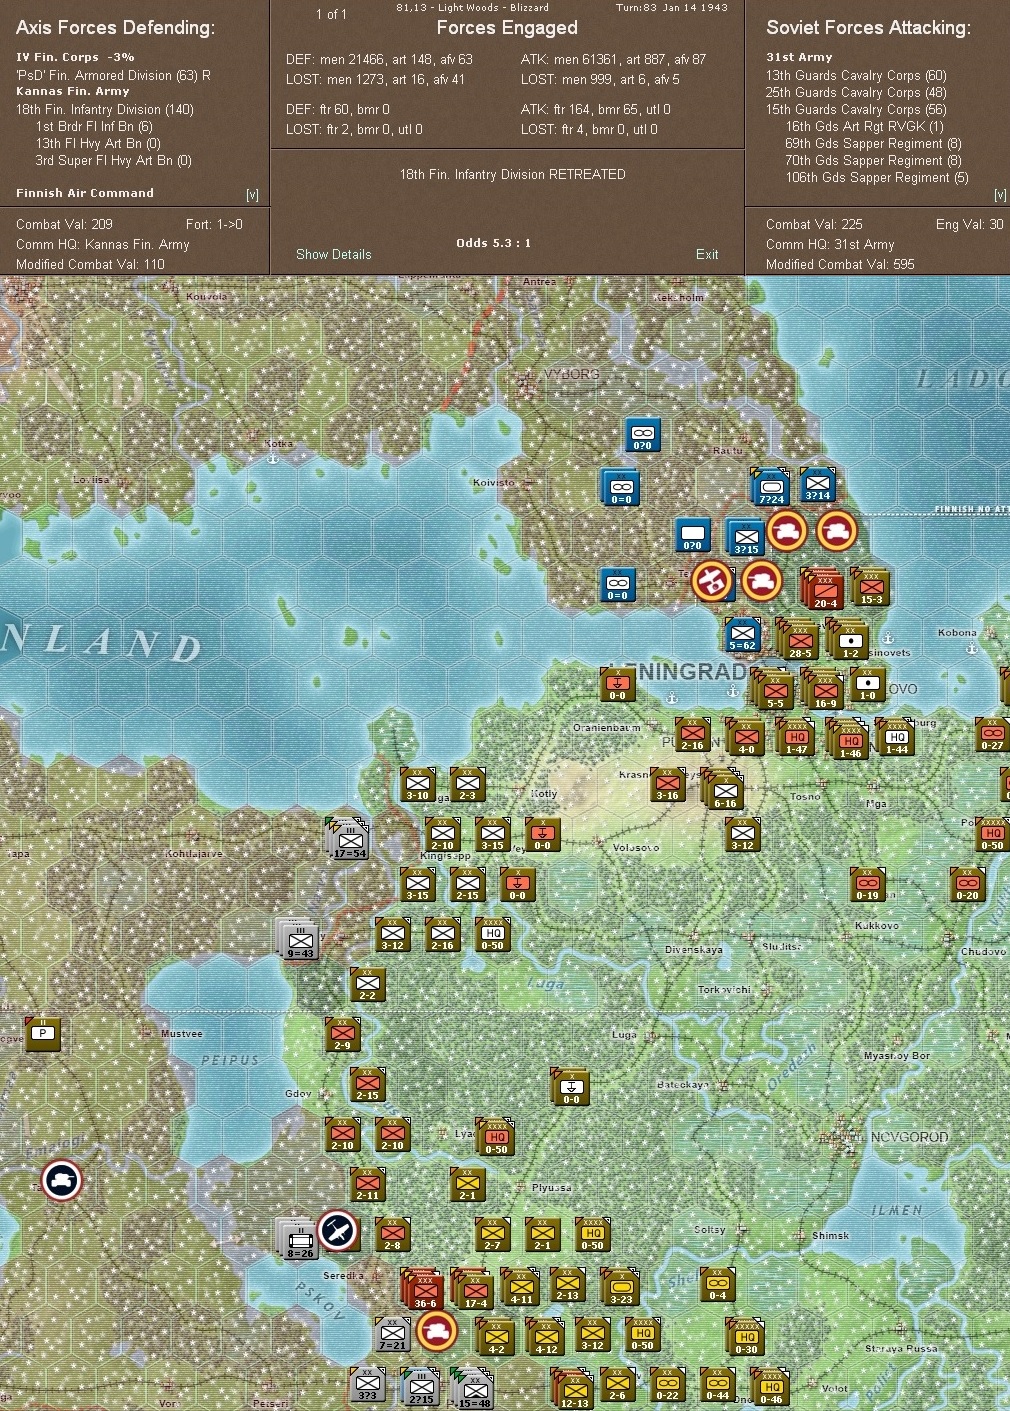1010x1411 pixels.
Task: Select HQ counter 1-46
Action: (x=848, y=739)
